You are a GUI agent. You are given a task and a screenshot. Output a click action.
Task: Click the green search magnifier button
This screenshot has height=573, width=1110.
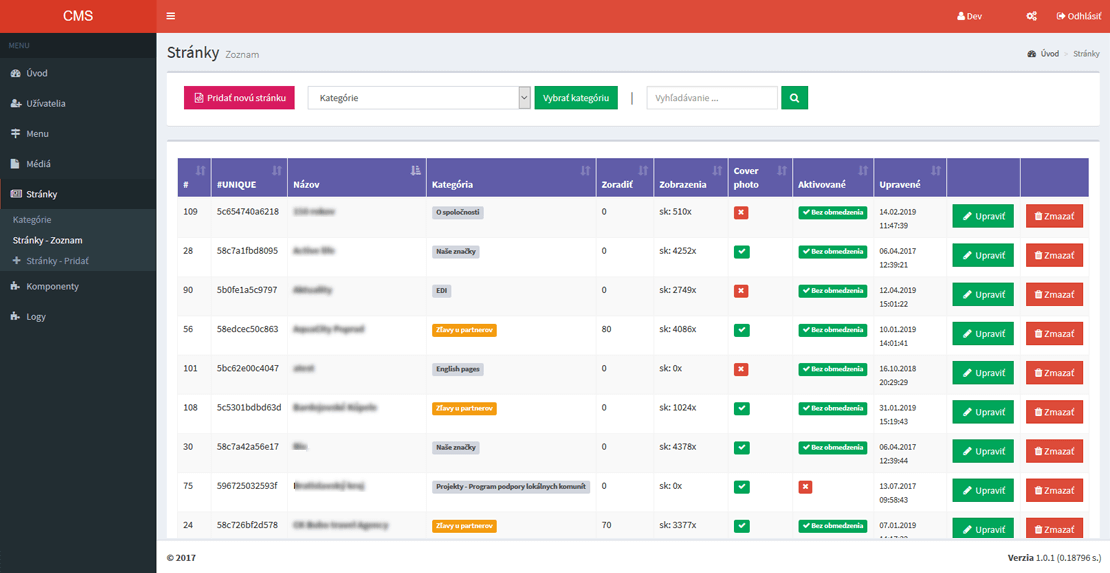tap(794, 98)
